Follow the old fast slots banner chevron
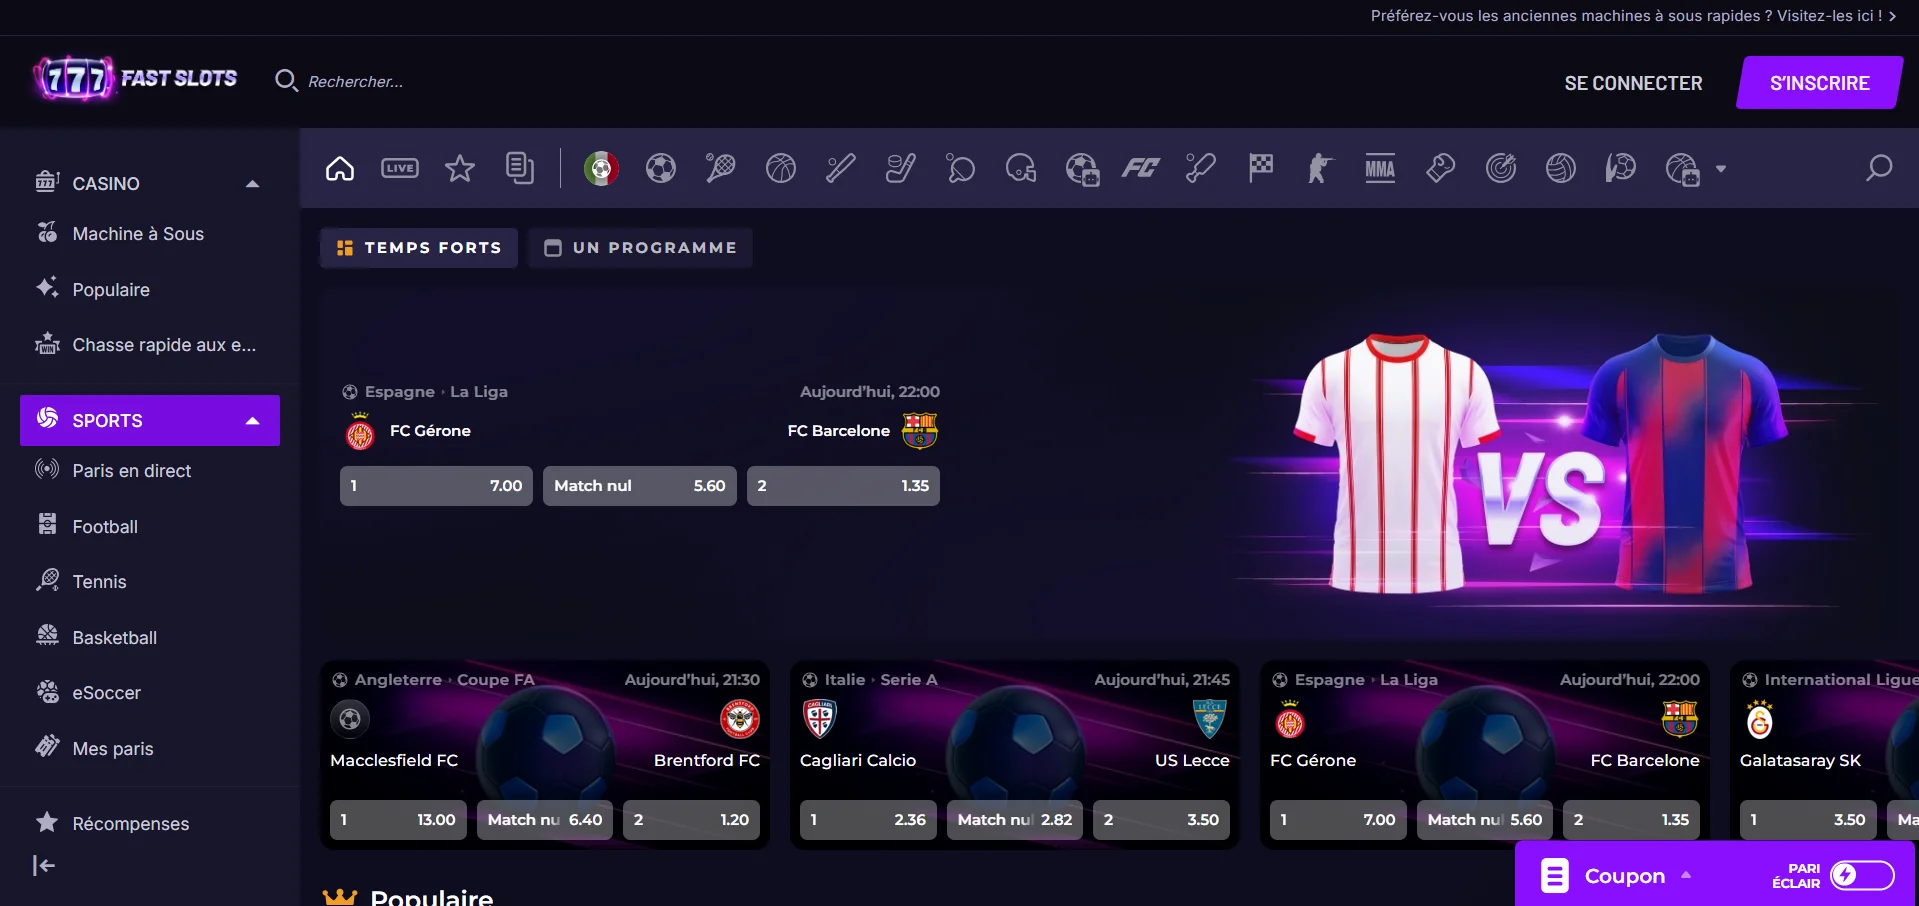Viewport: 1919px width, 906px height. coord(1893,16)
